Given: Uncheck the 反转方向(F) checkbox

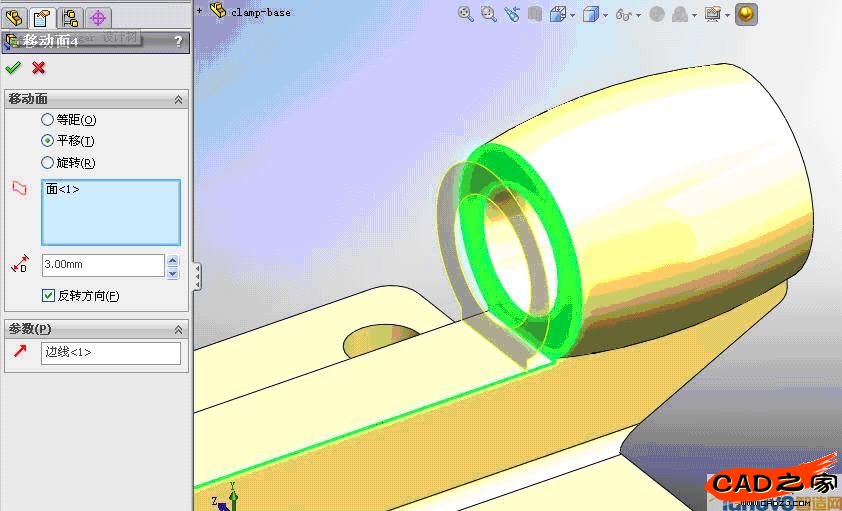Looking at the screenshot, I should pyautogui.click(x=48, y=295).
